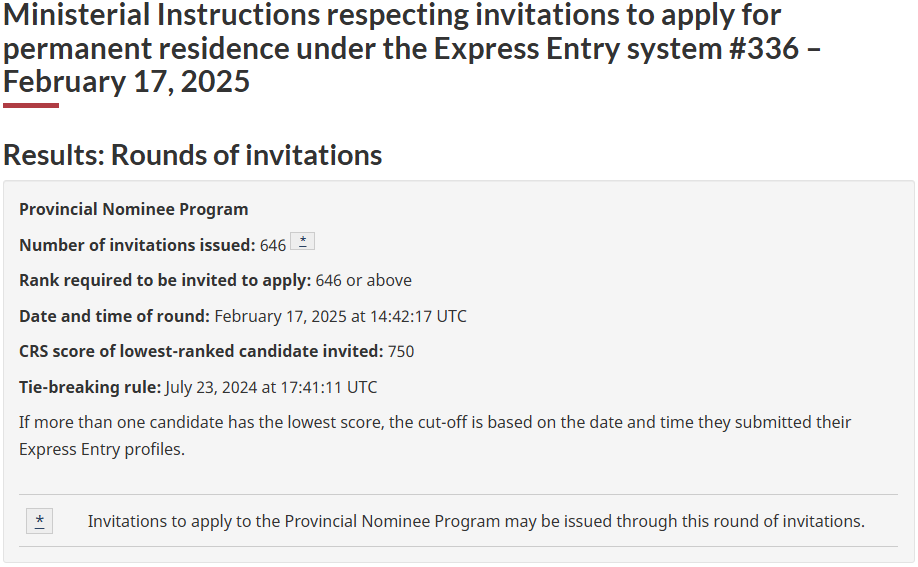This screenshot has width=918, height=567.
Task: Click the "Date and time of round" label
Action: (x=114, y=316)
